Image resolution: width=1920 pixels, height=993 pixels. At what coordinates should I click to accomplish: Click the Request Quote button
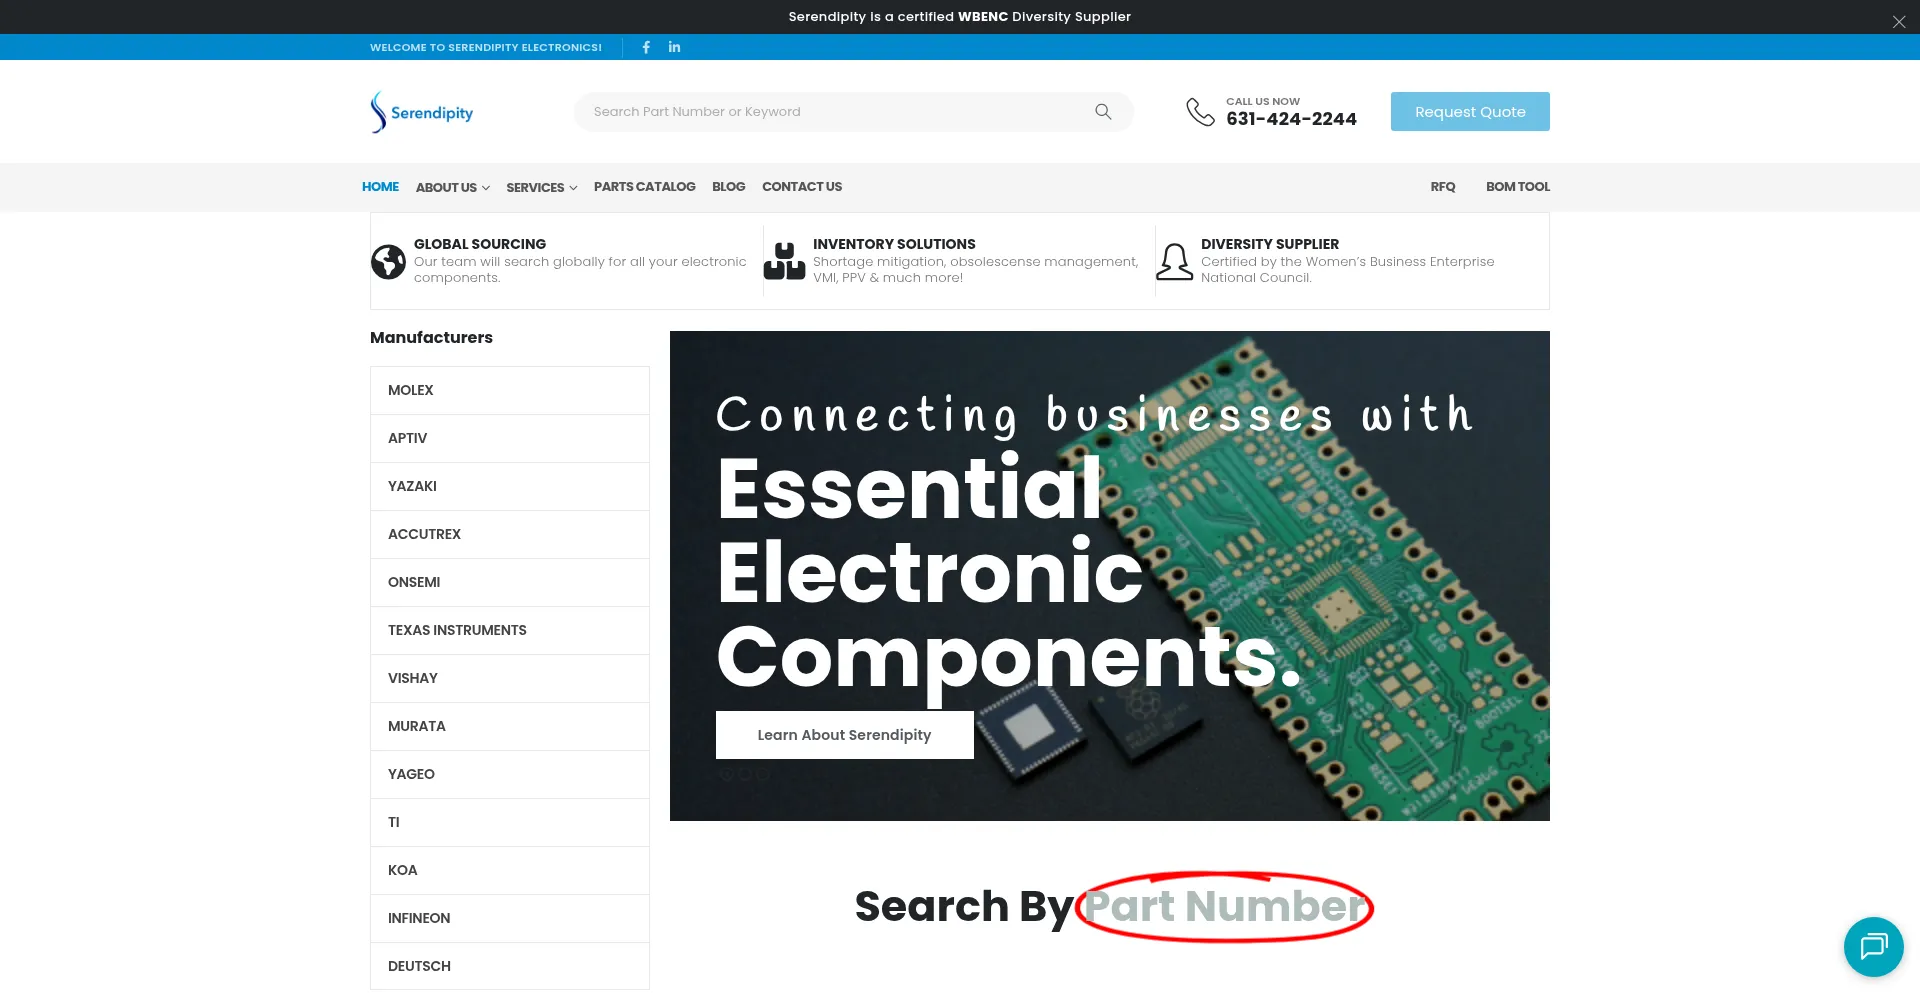[1469, 112]
